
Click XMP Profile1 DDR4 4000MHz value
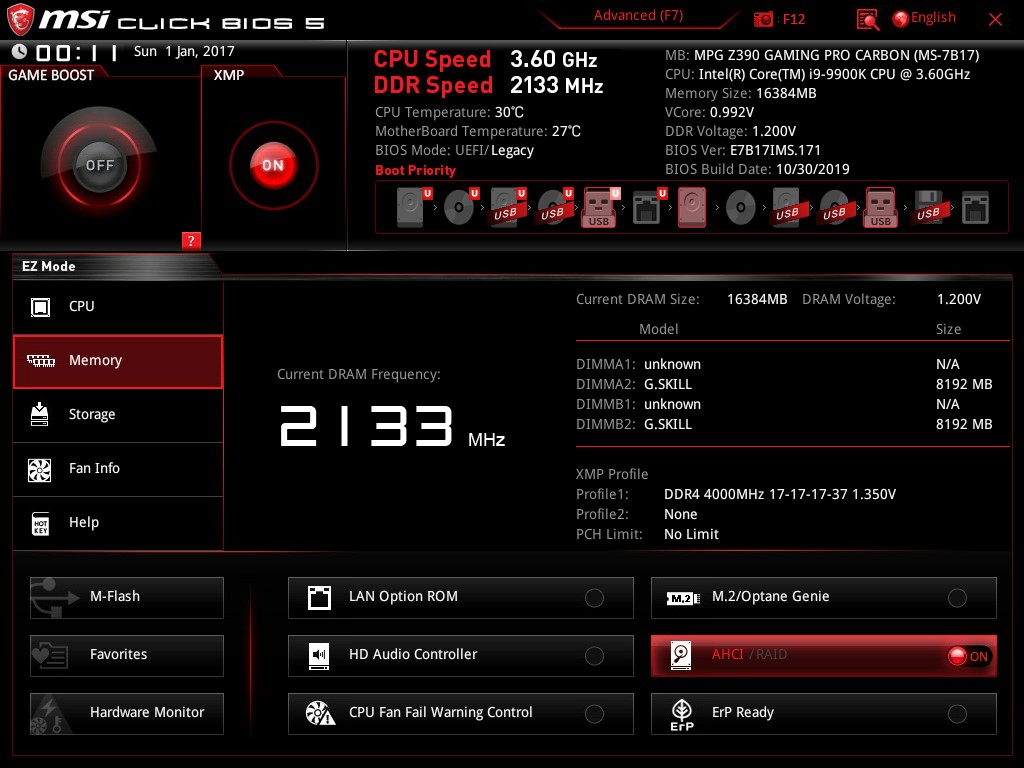pos(780,494)
